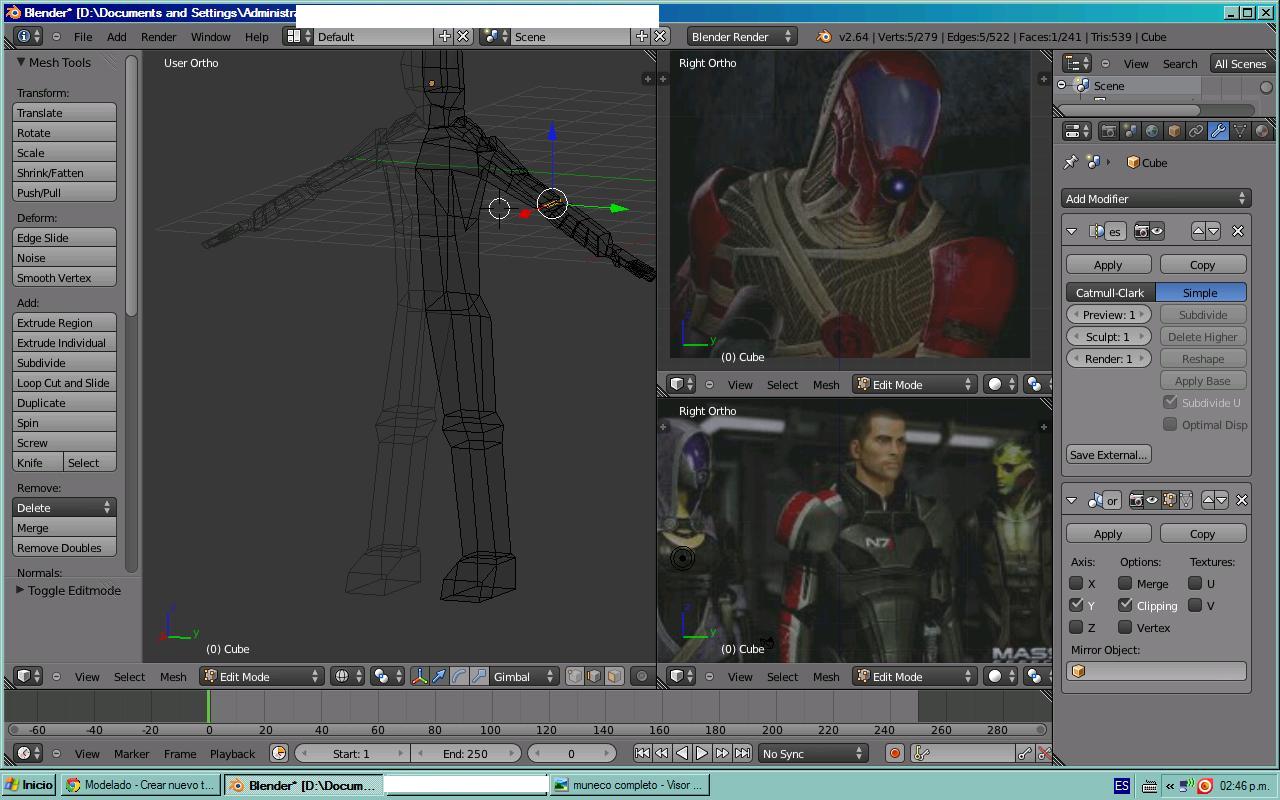
Task: Toggle the 3D manipulator axes icon
Action: click(420, 677)
